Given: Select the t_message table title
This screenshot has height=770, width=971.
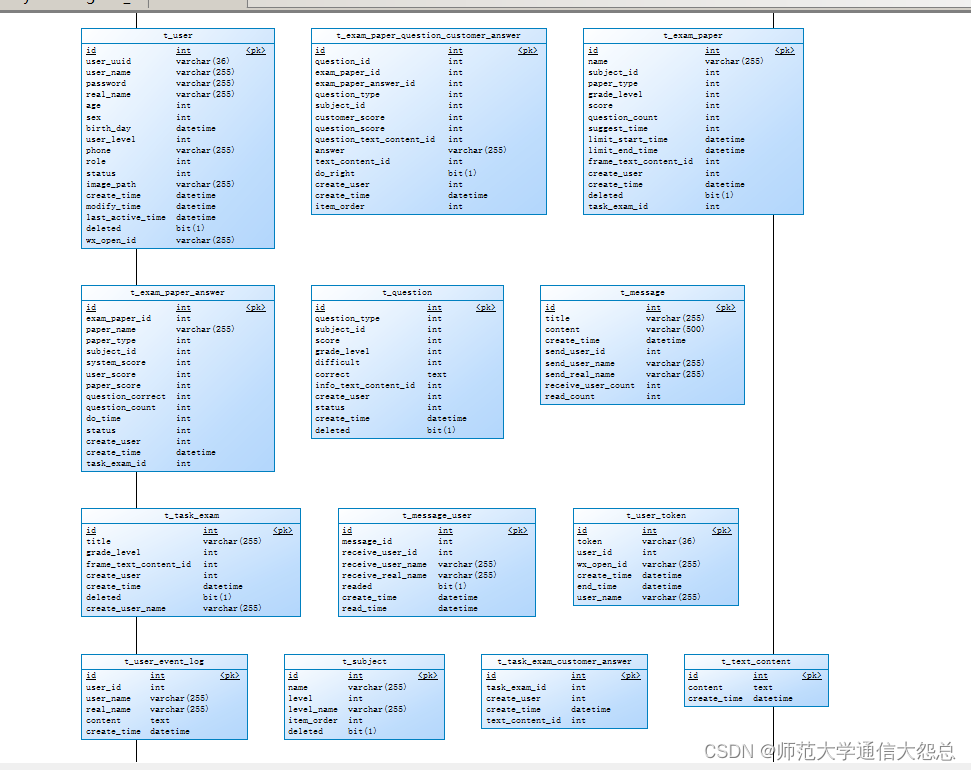Looking at the screenshot, I should click(x=642, y=292).
